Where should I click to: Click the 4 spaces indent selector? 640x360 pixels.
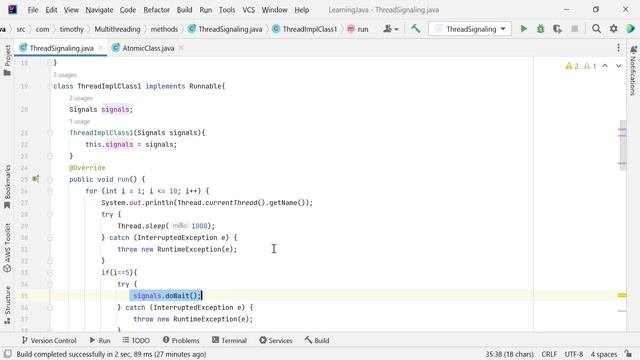(x=604, y=354)
